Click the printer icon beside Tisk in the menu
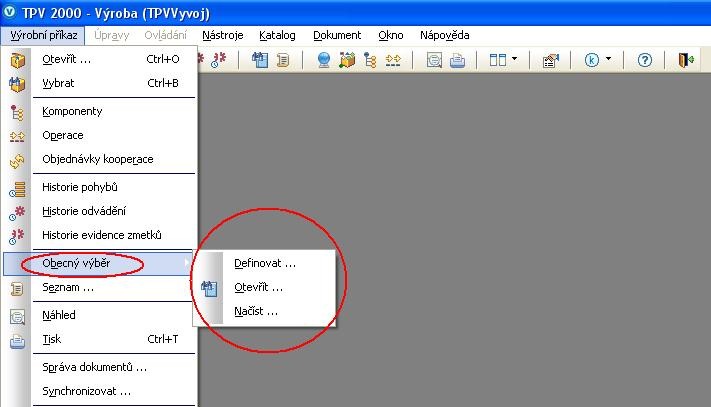711x407 pixels. pos(17,341)
